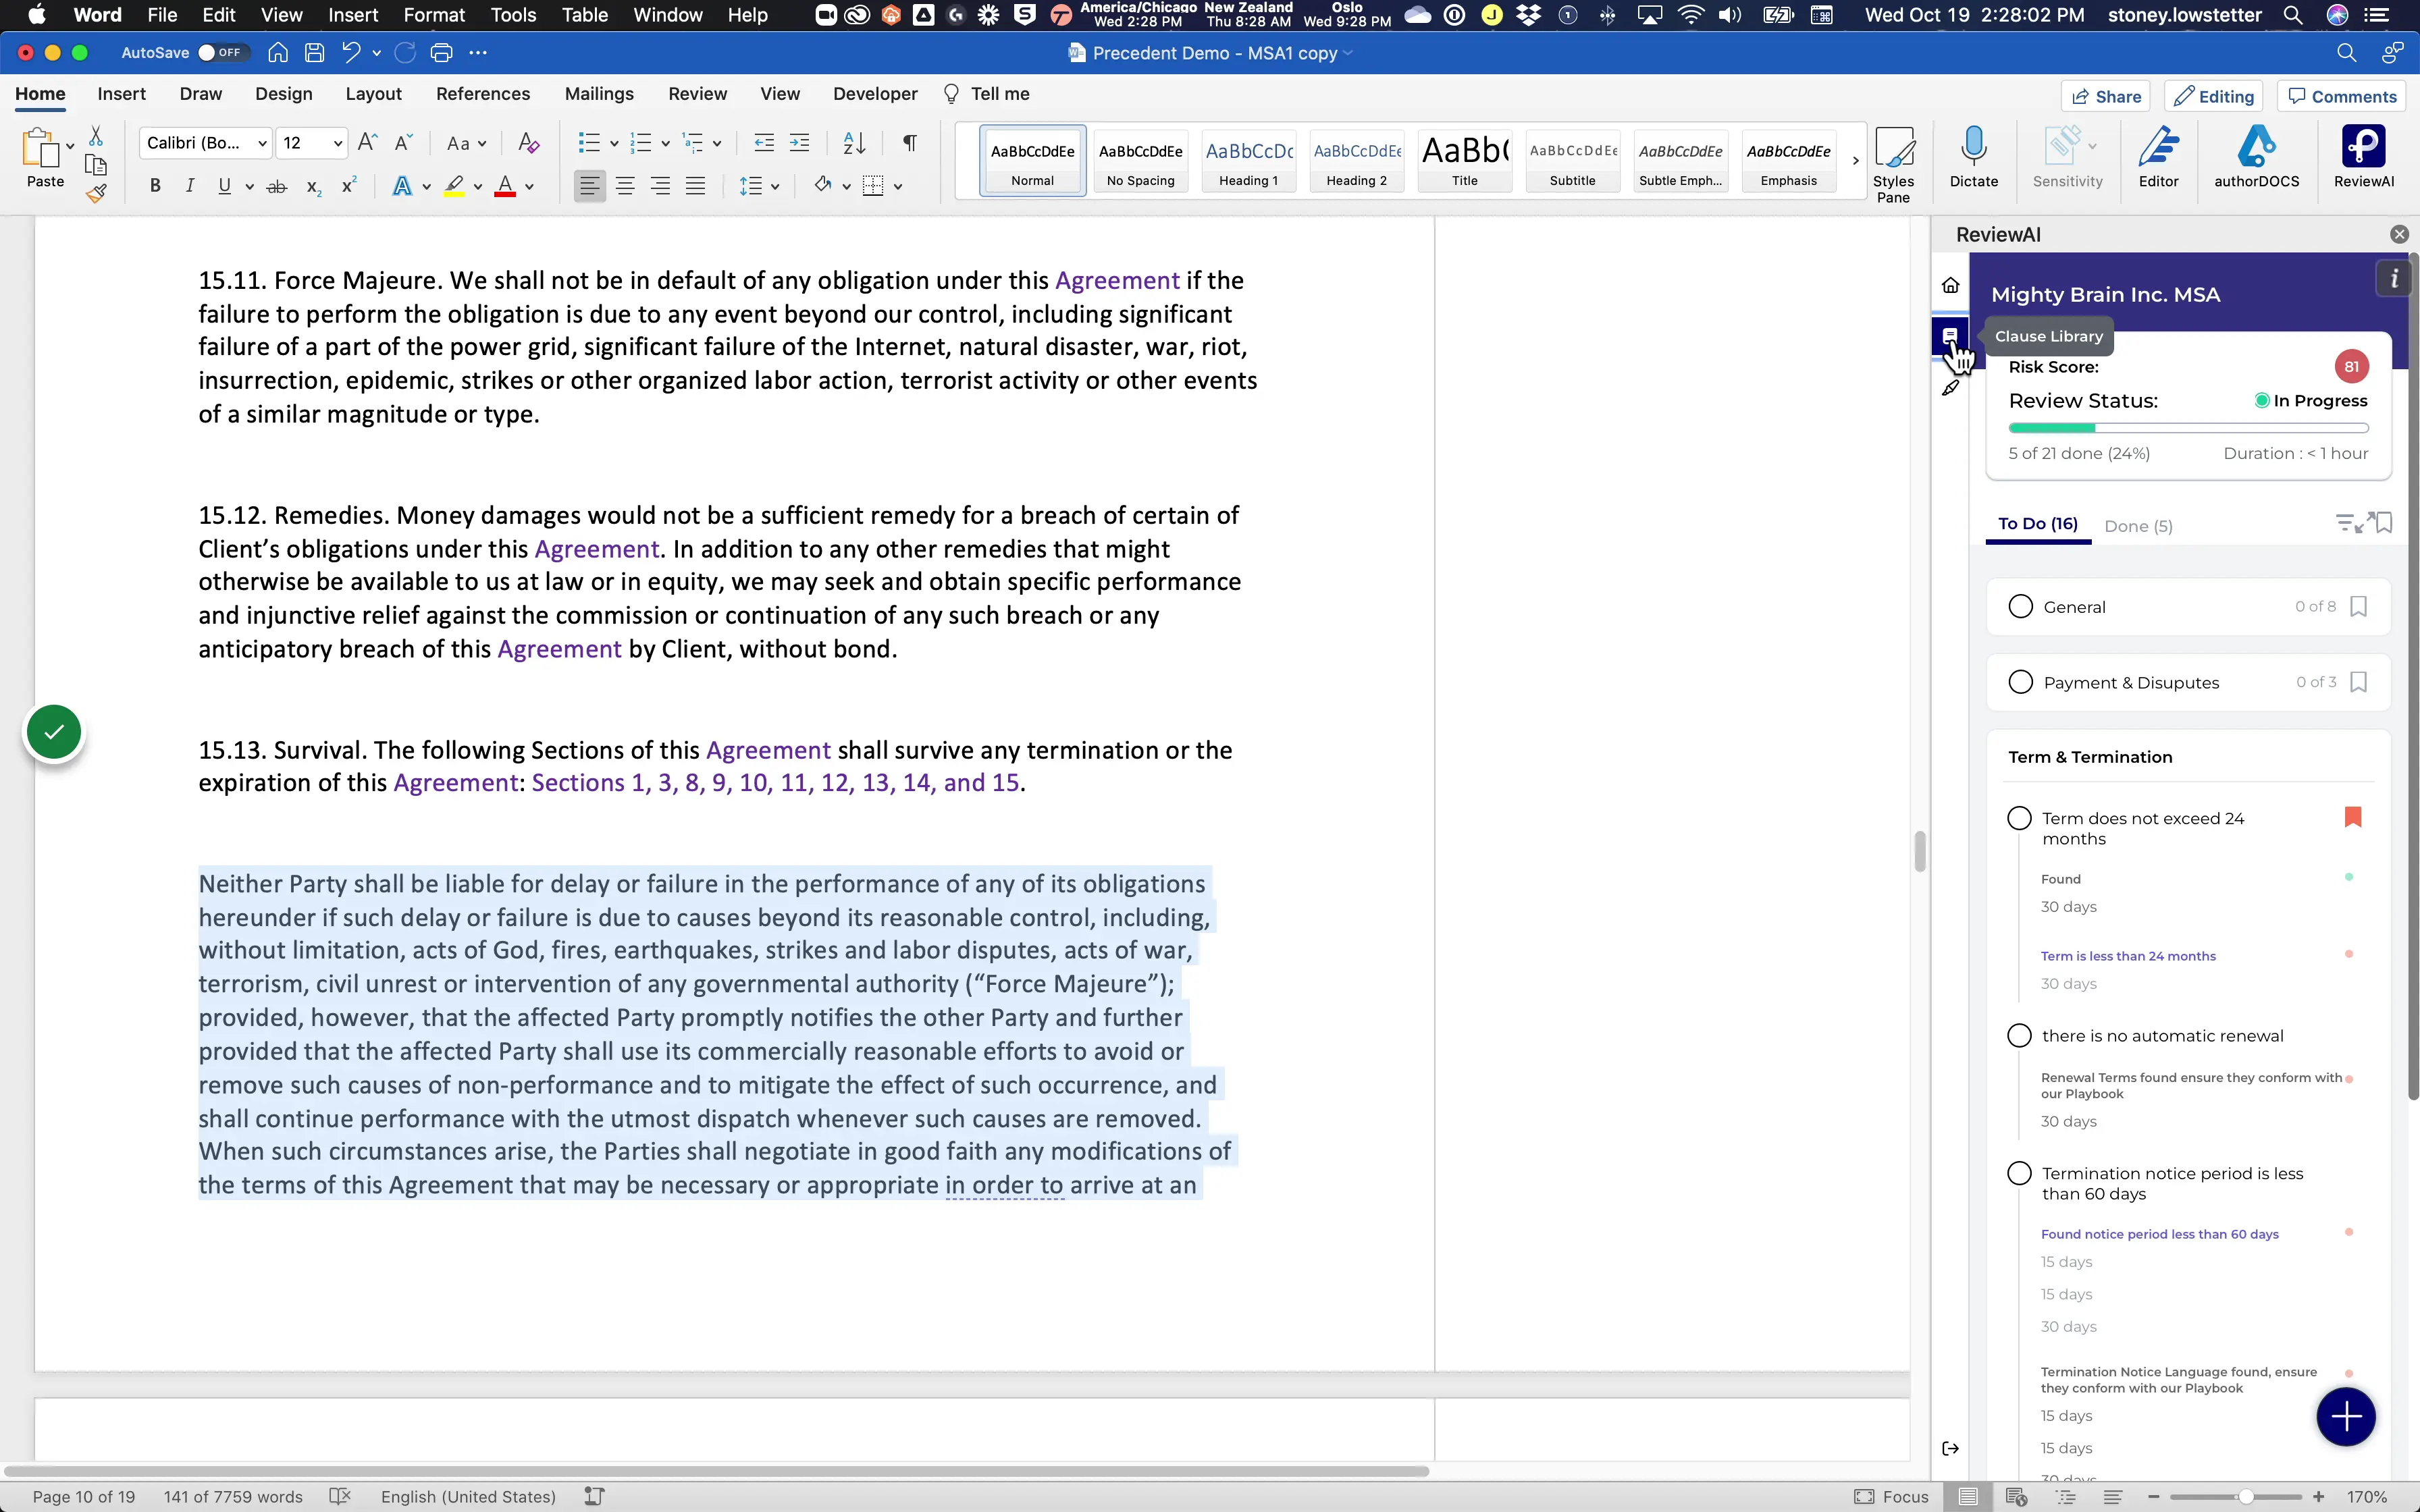Adjust the zoom slider handle
This screenshot has height=1512, width=2420.
click(x=2246, y=1497)
